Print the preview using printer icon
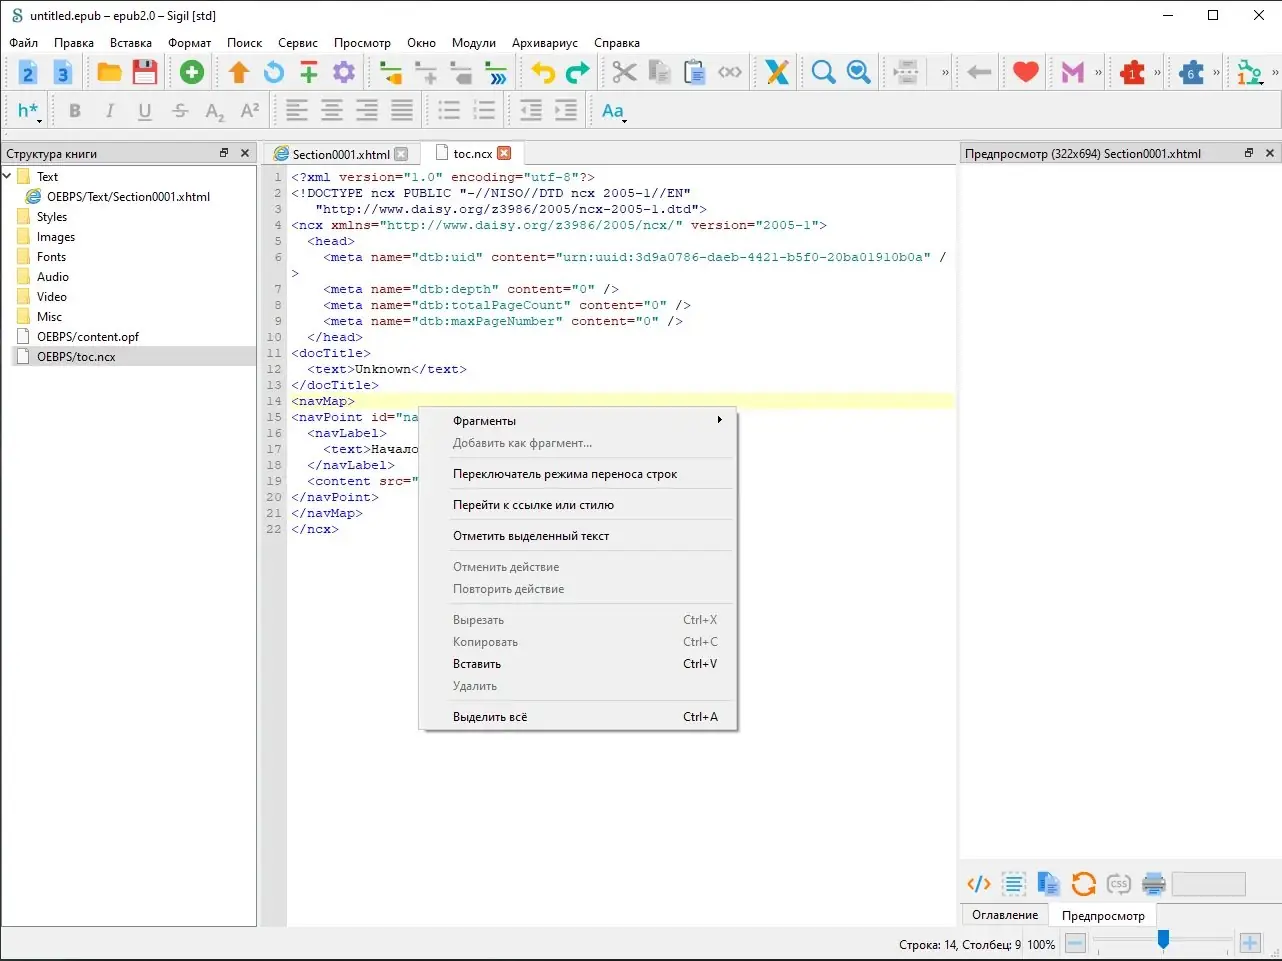Screen dimensions: 1282x961 [x=1154, y=884]
